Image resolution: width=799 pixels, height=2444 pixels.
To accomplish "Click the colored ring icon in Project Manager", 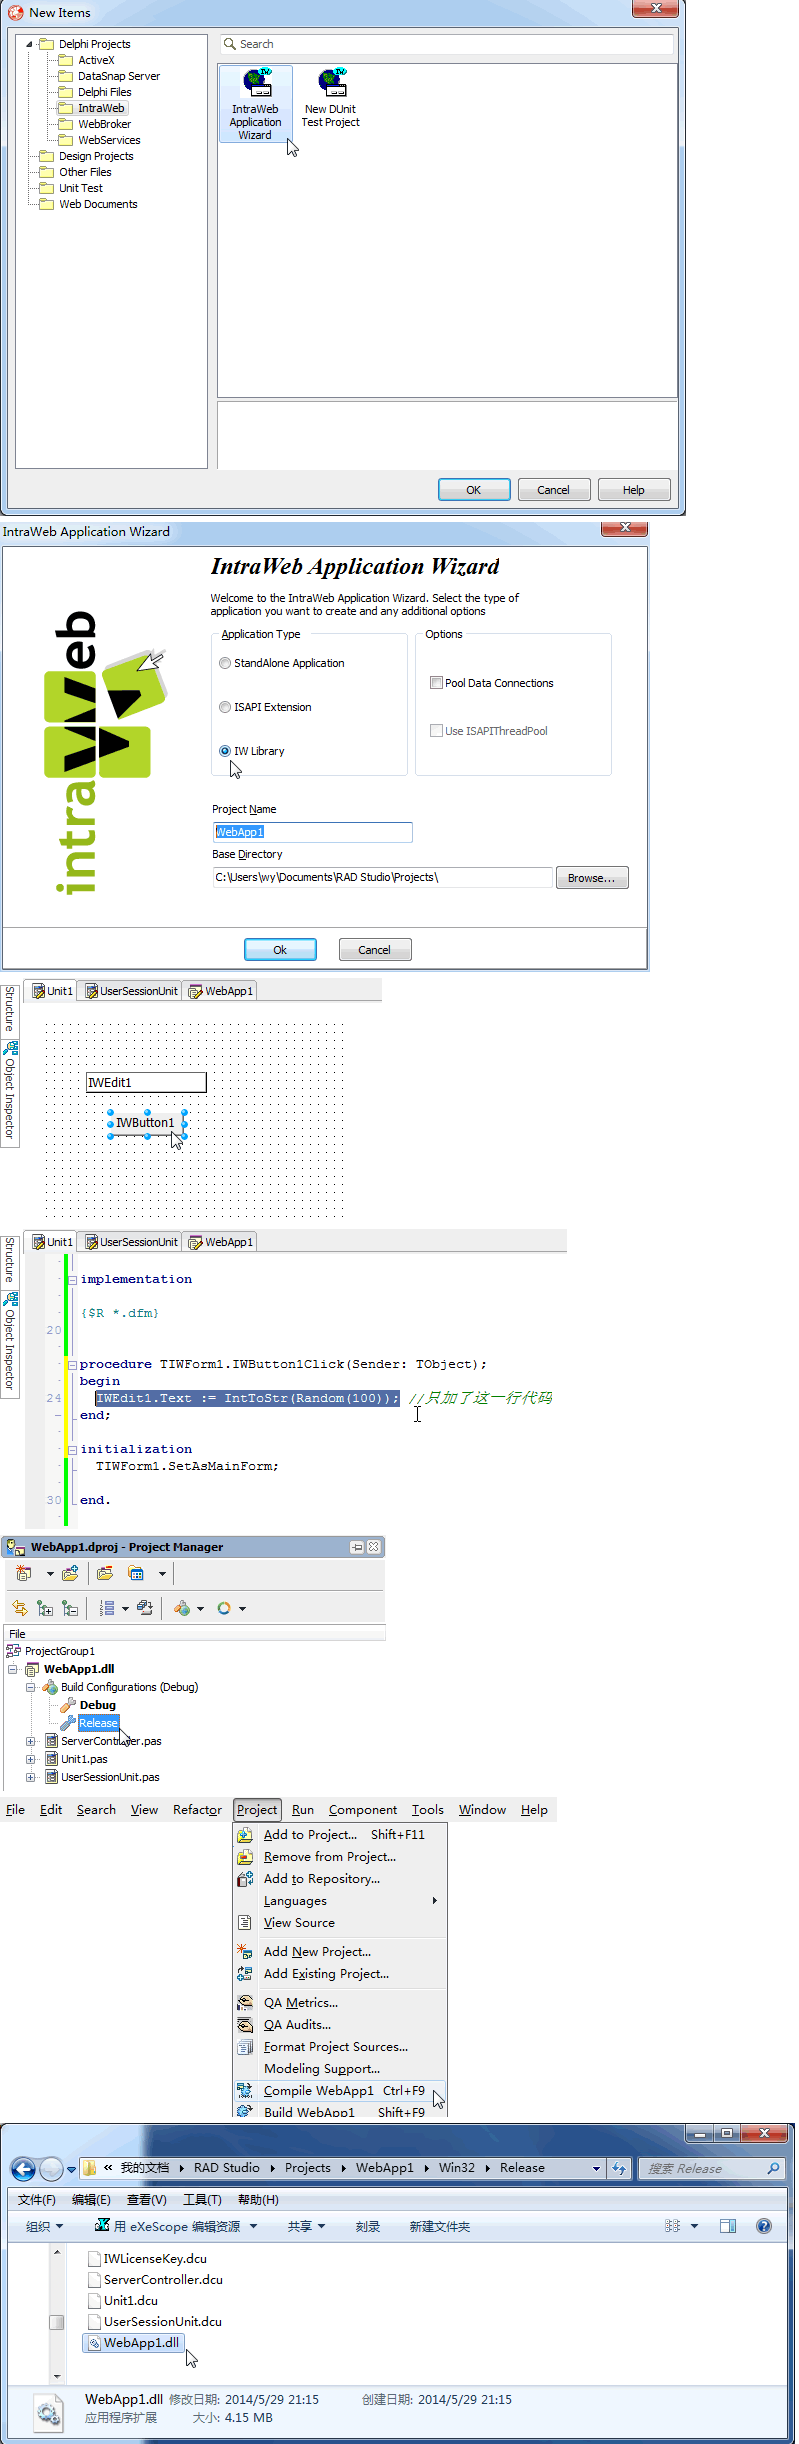I will [x=224, y=1608].
